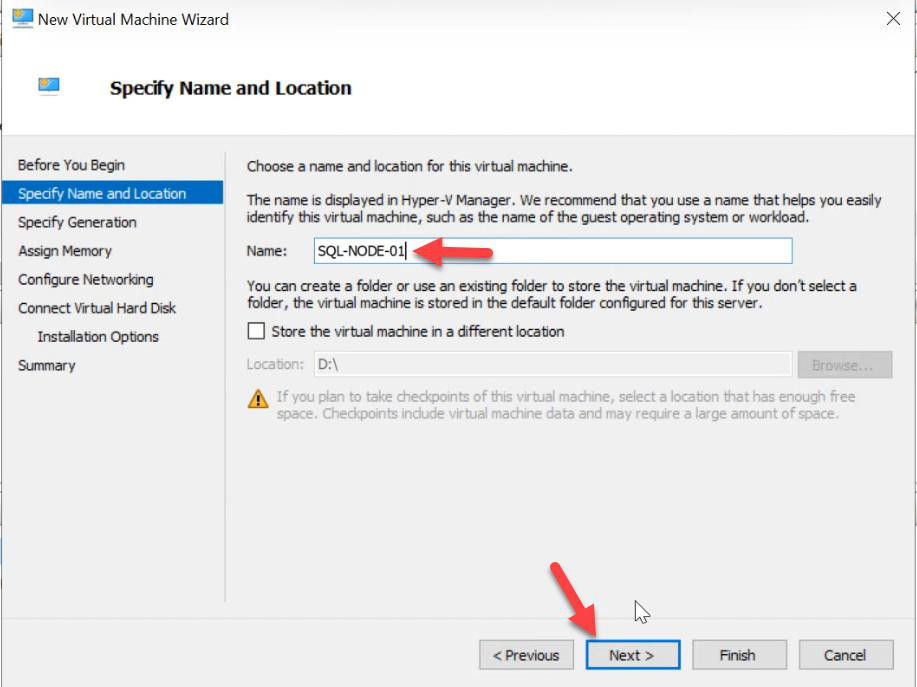Go to the Specify Generation step

(77, 222)
